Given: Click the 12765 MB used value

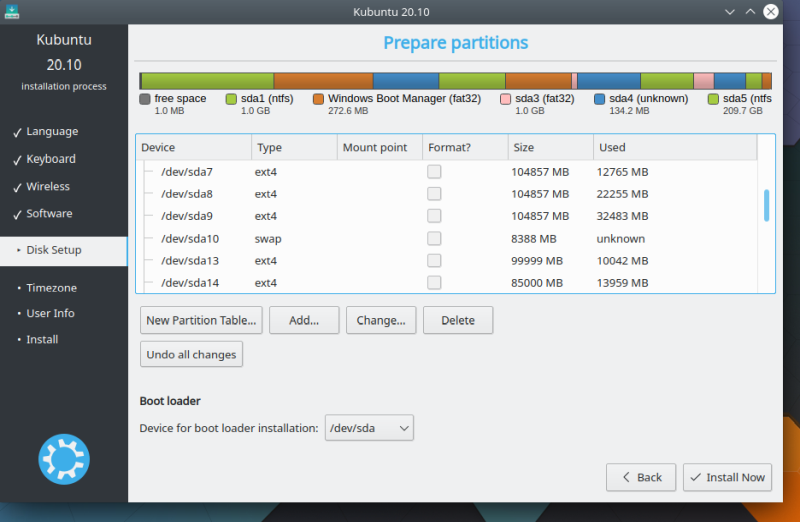Looking at the screenshot, I should (x=622, y=172).
